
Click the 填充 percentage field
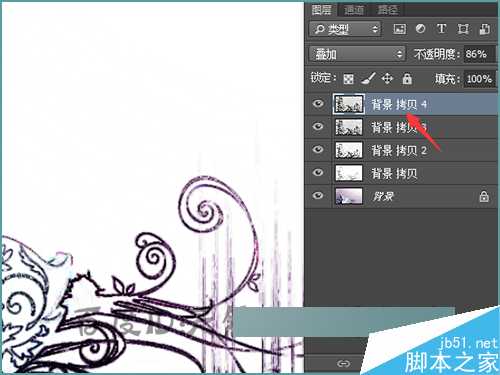[479, 79]
